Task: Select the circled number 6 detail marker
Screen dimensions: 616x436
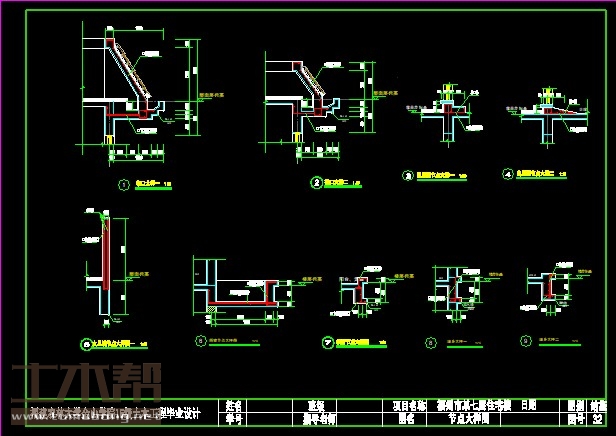Action: coord(199,340)
